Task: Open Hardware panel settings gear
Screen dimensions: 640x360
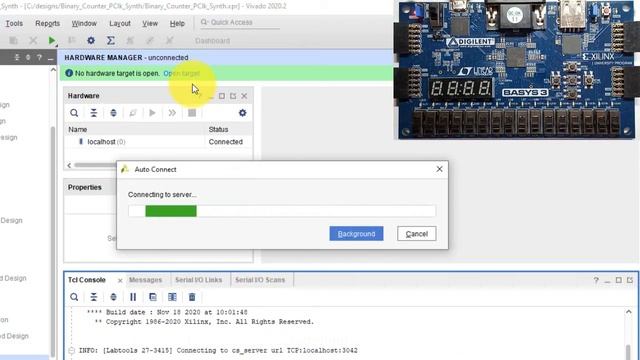Action: (x=242, y=113)
